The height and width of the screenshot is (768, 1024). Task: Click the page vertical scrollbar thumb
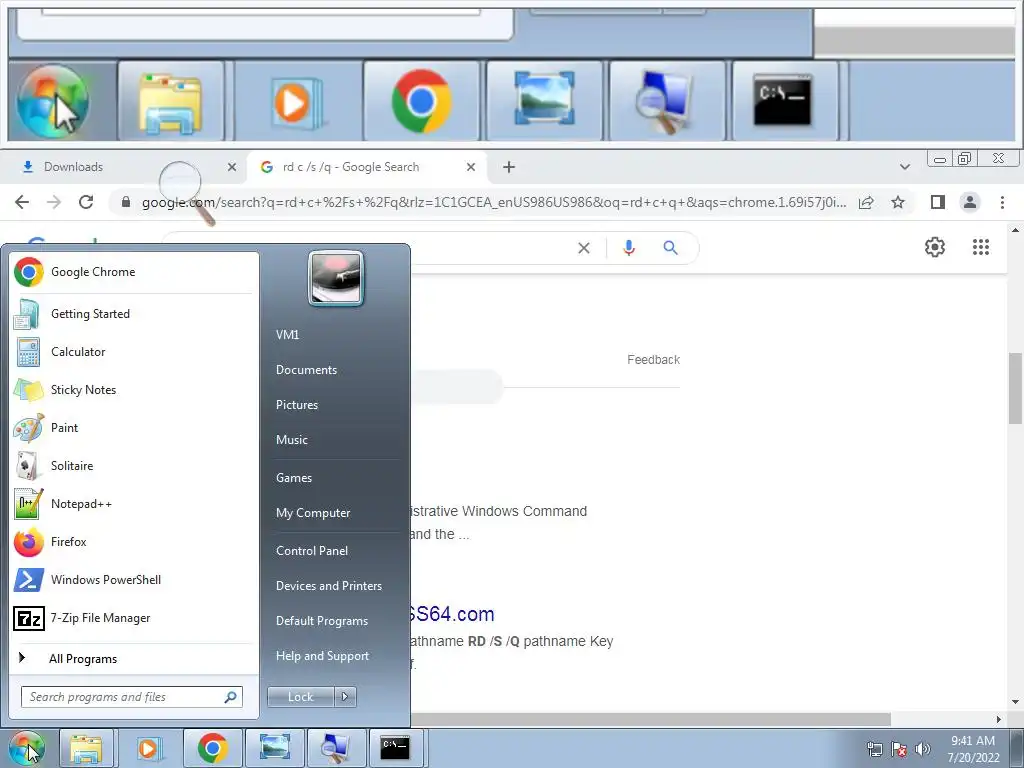point(1015,388)
